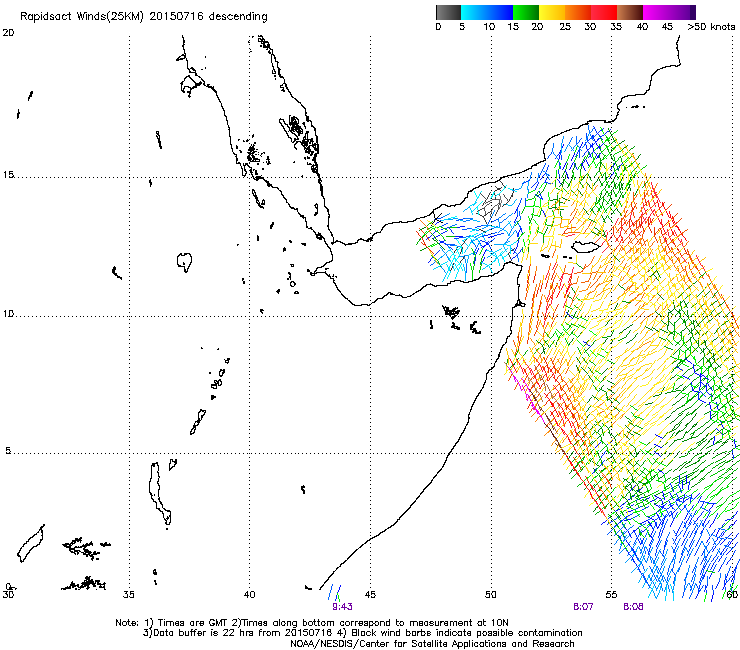740x650 pixels.
Task: Click the '8:07' overpass time label
Action: 583,607
